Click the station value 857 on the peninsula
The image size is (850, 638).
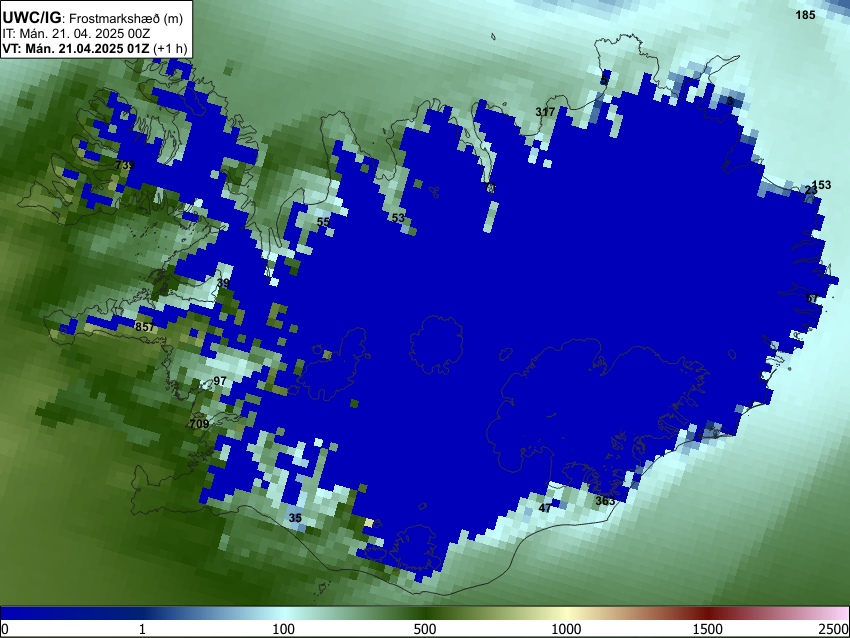[x=144, y=327]
